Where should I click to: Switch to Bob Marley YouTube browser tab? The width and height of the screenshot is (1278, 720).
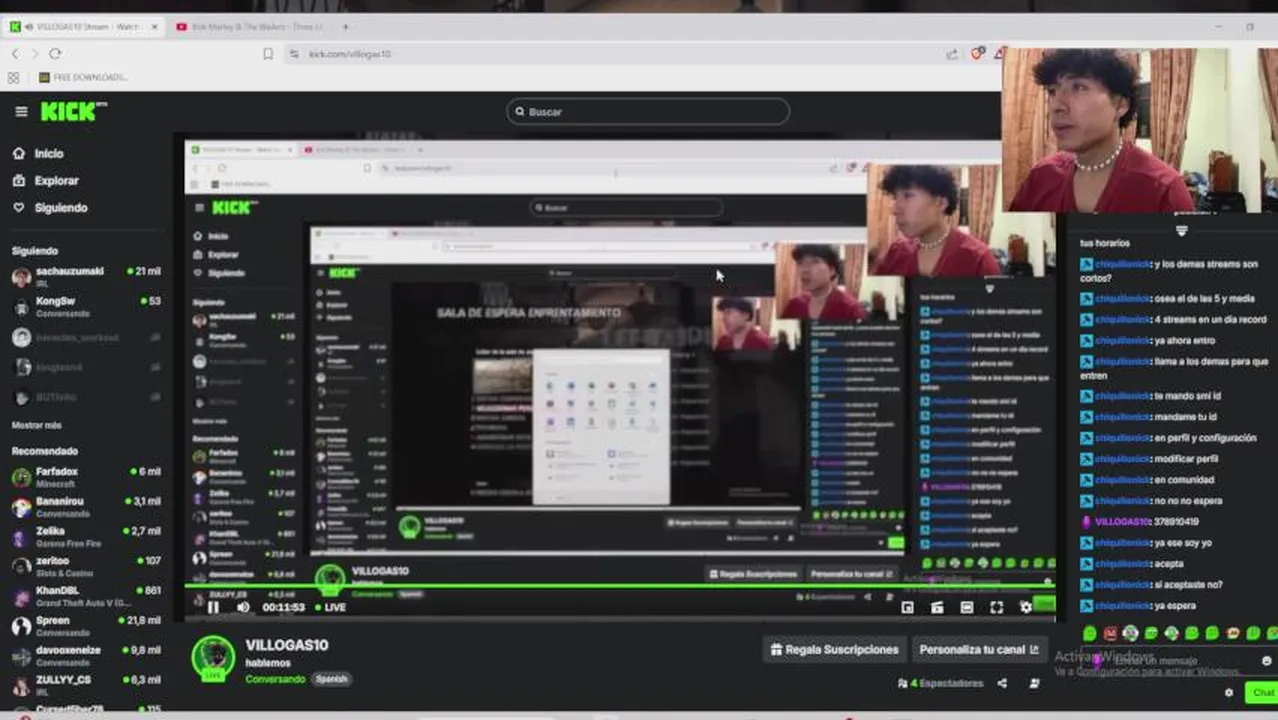pyautogui.click(x=250, y=27)
